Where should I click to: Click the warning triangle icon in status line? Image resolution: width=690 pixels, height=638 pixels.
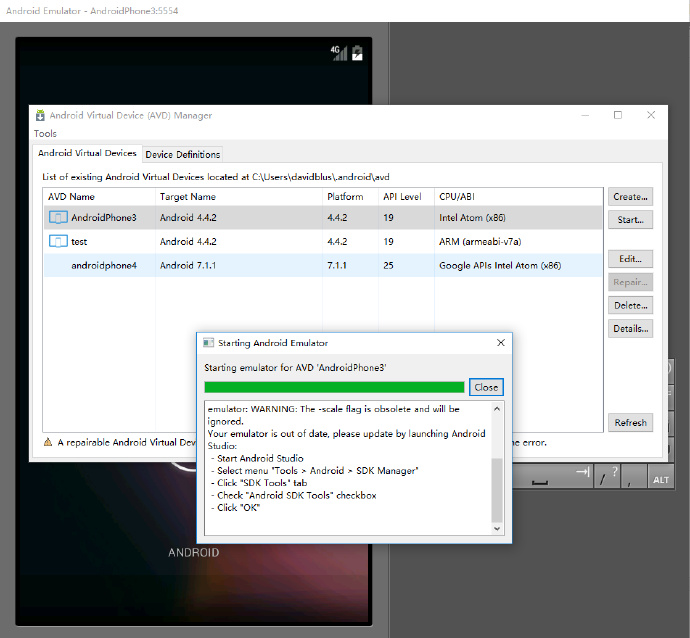(48, 442)
